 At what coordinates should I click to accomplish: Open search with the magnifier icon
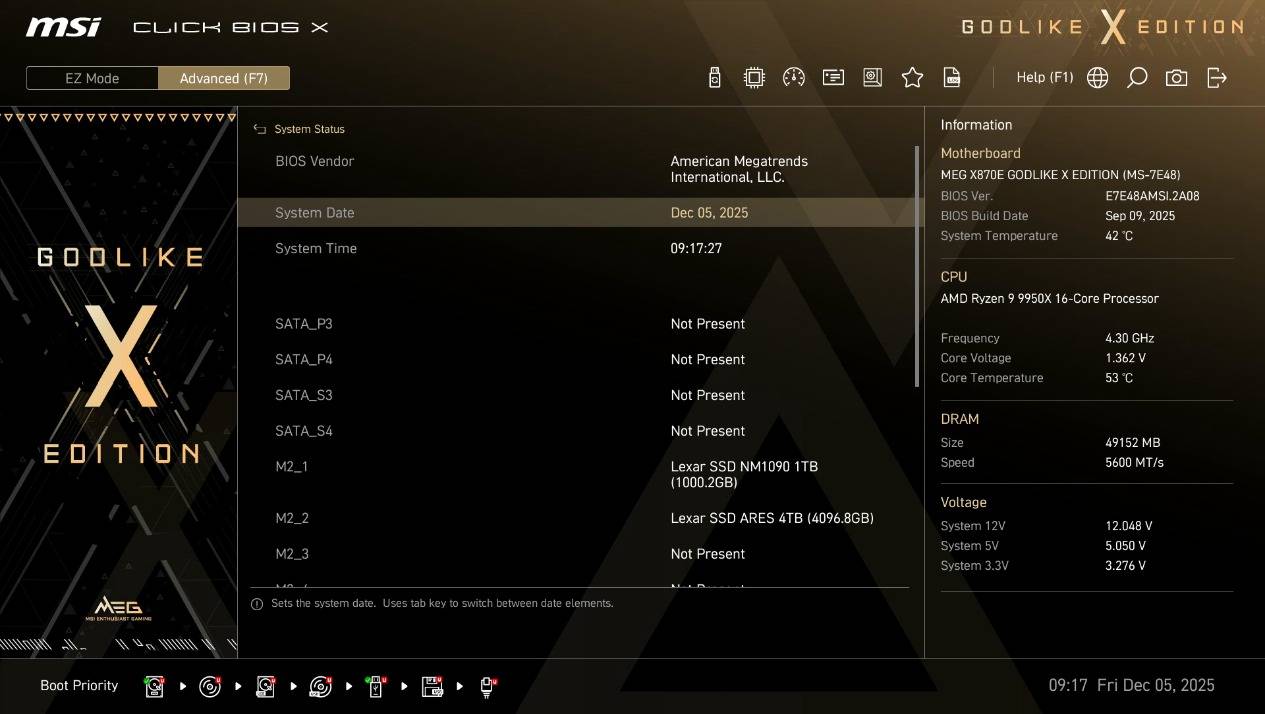pos(1137,78)
